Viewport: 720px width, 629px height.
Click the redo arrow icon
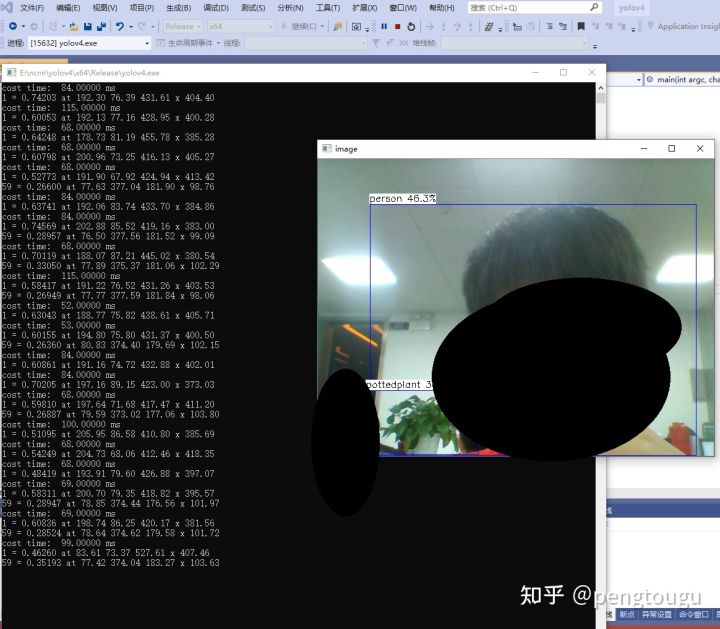[142, 27]
